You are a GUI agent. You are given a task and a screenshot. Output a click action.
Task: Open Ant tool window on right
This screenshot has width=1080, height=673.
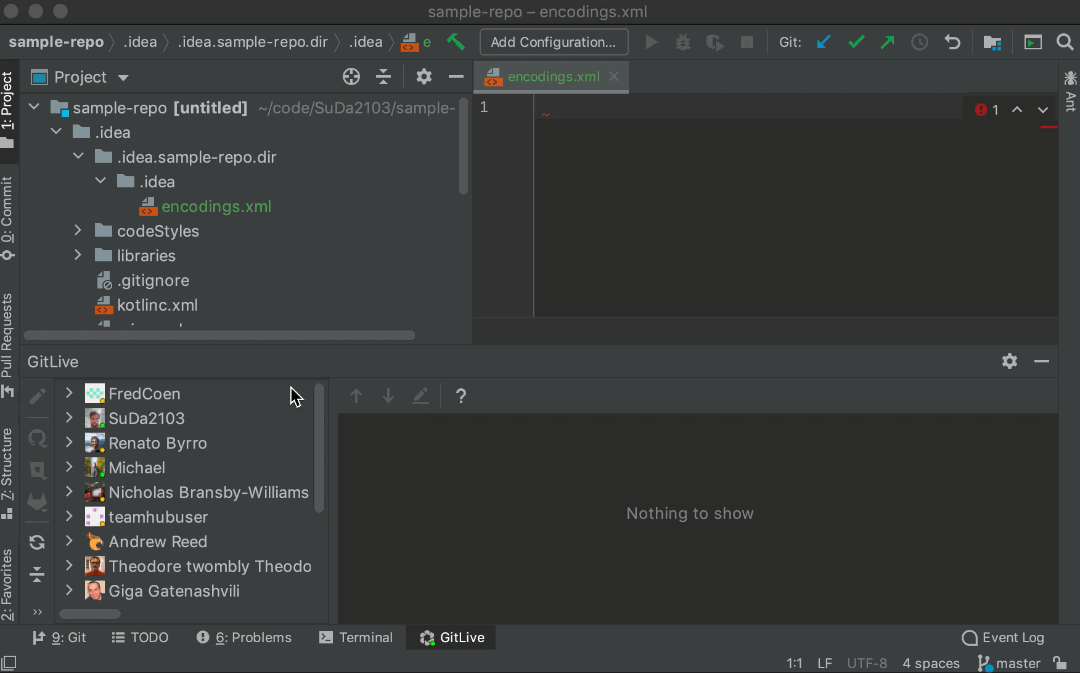pyautogui.click(x=1070, y=91)
